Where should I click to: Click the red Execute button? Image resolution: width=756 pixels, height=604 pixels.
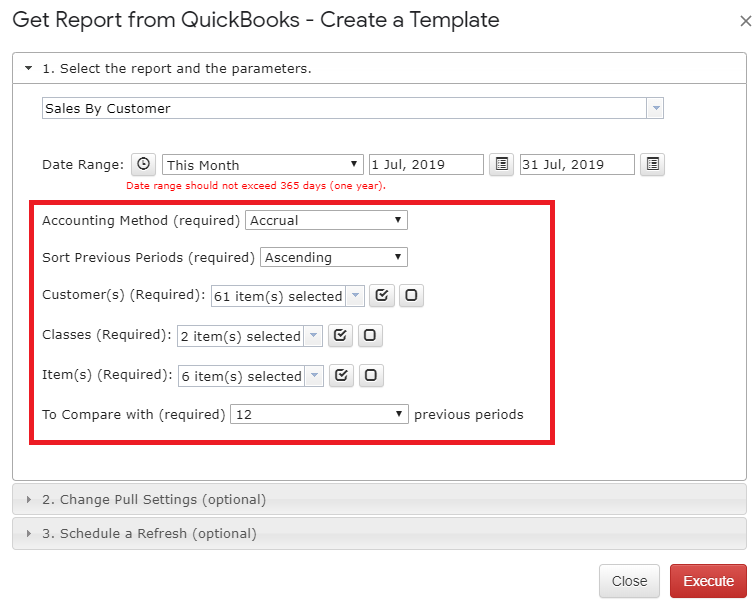708,581
